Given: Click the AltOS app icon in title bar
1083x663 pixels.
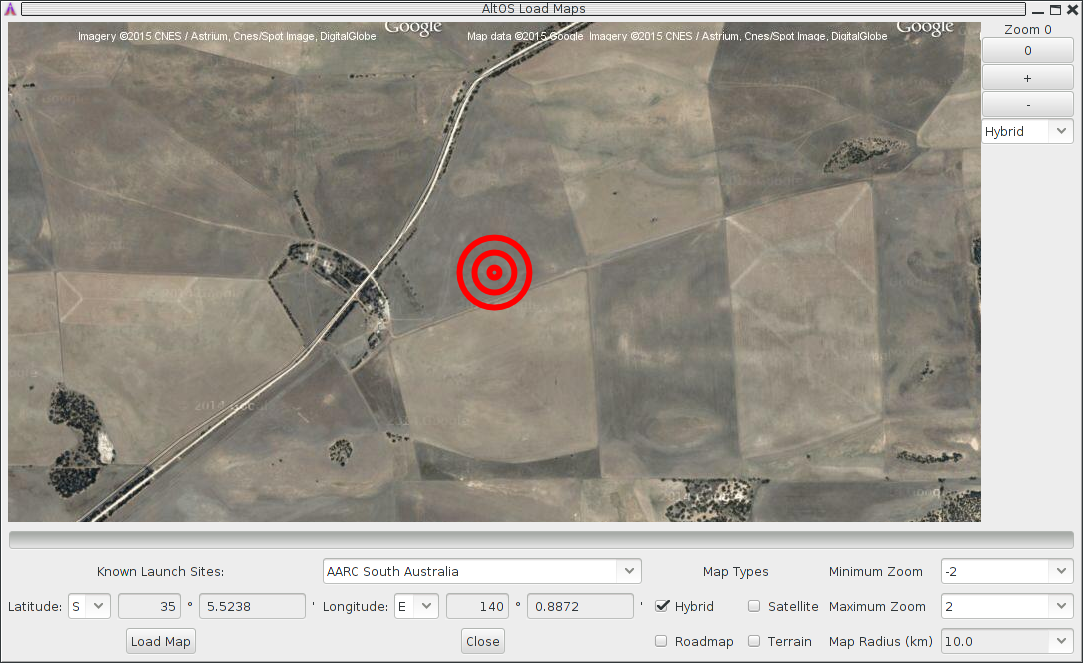Looking at the screenshot, I should pyautogui.click(x=10, y=9).
